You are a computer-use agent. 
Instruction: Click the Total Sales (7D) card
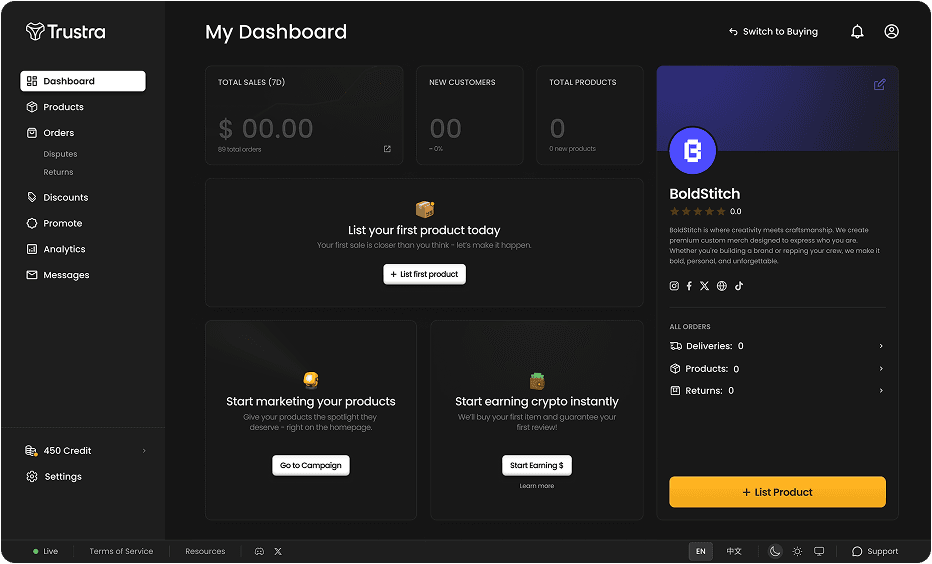(304, 115)
